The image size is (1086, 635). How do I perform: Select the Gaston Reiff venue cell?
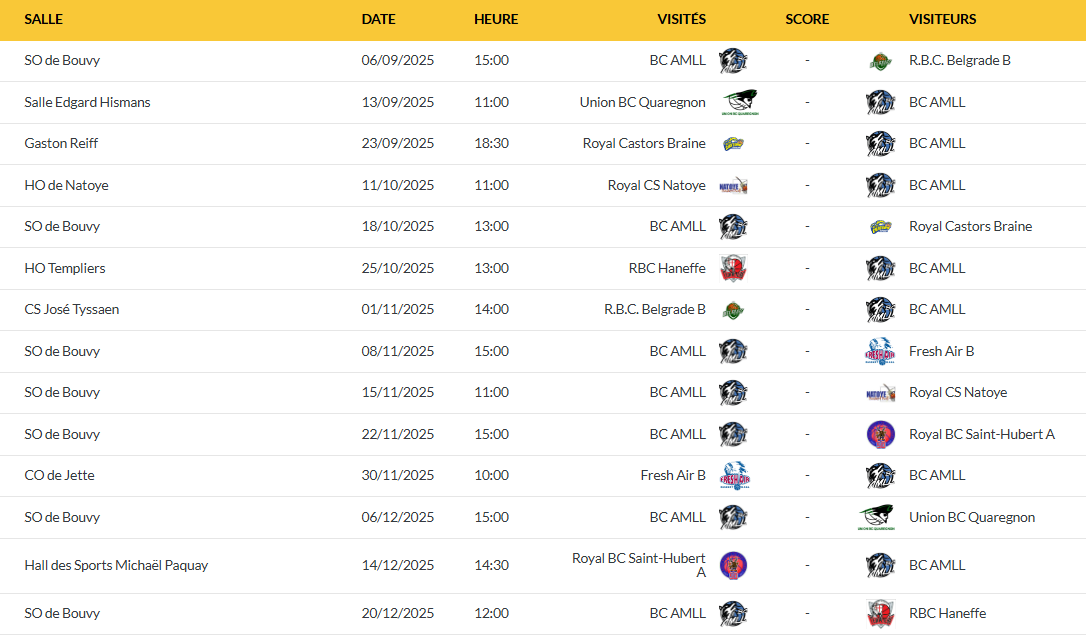click(x=61, y=143)
